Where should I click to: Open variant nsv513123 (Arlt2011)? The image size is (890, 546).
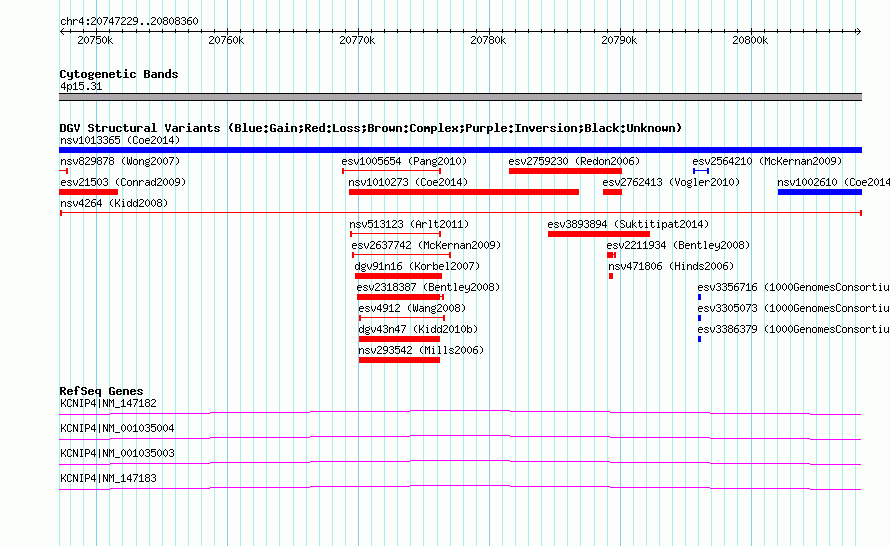tap(409, 224)
